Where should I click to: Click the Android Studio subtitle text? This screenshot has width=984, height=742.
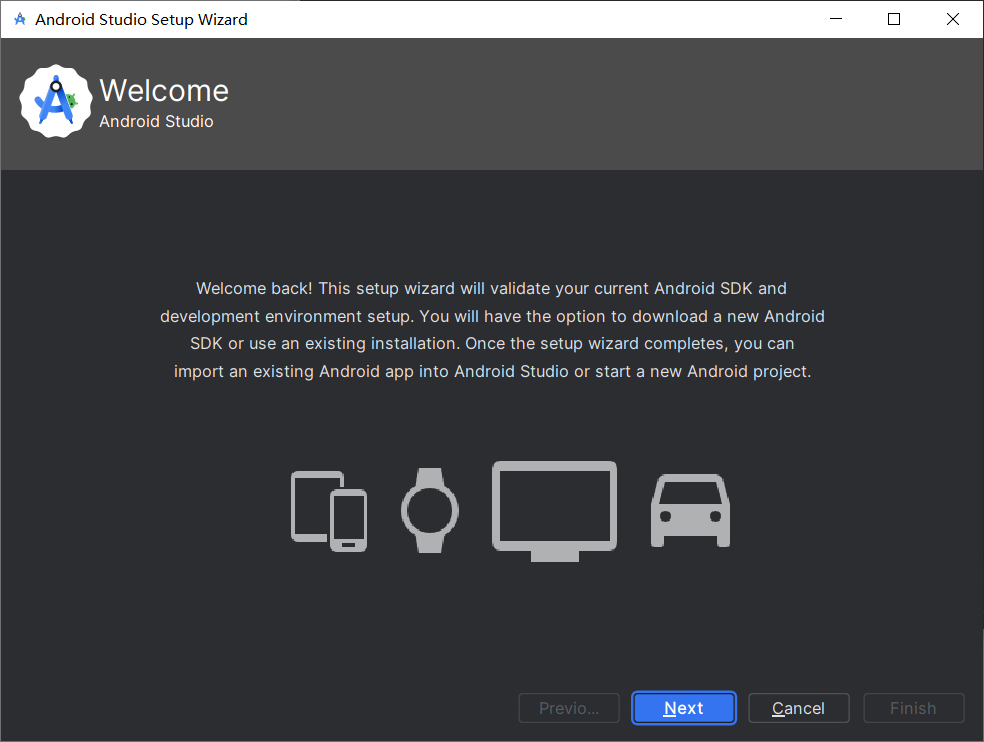click(x=148, y=121)
